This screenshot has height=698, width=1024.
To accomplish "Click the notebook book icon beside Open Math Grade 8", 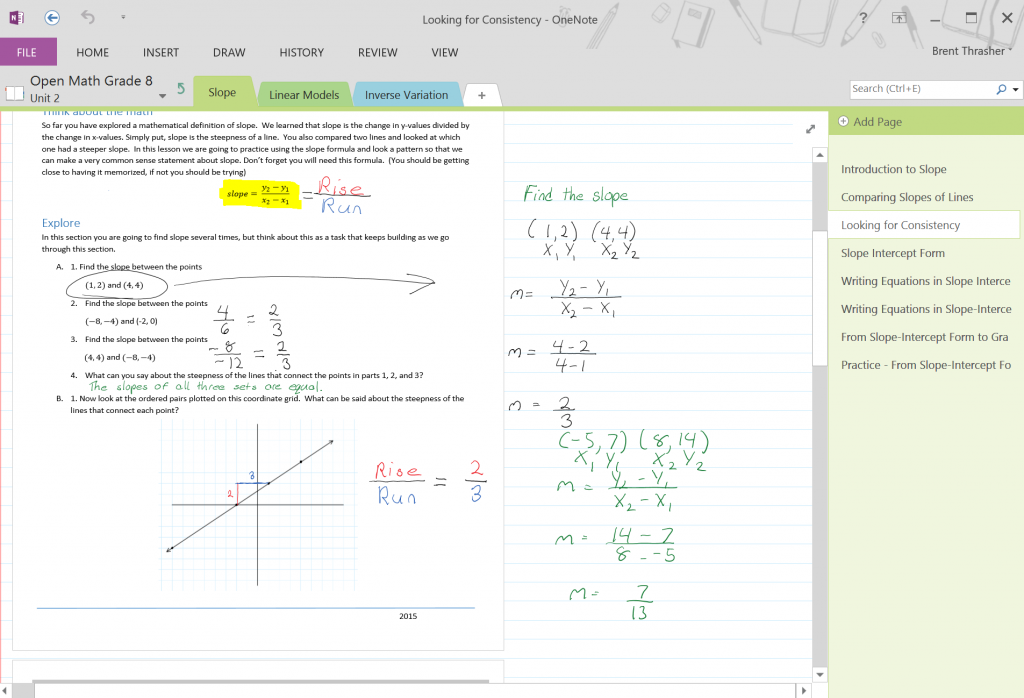I will pos(14,92).
